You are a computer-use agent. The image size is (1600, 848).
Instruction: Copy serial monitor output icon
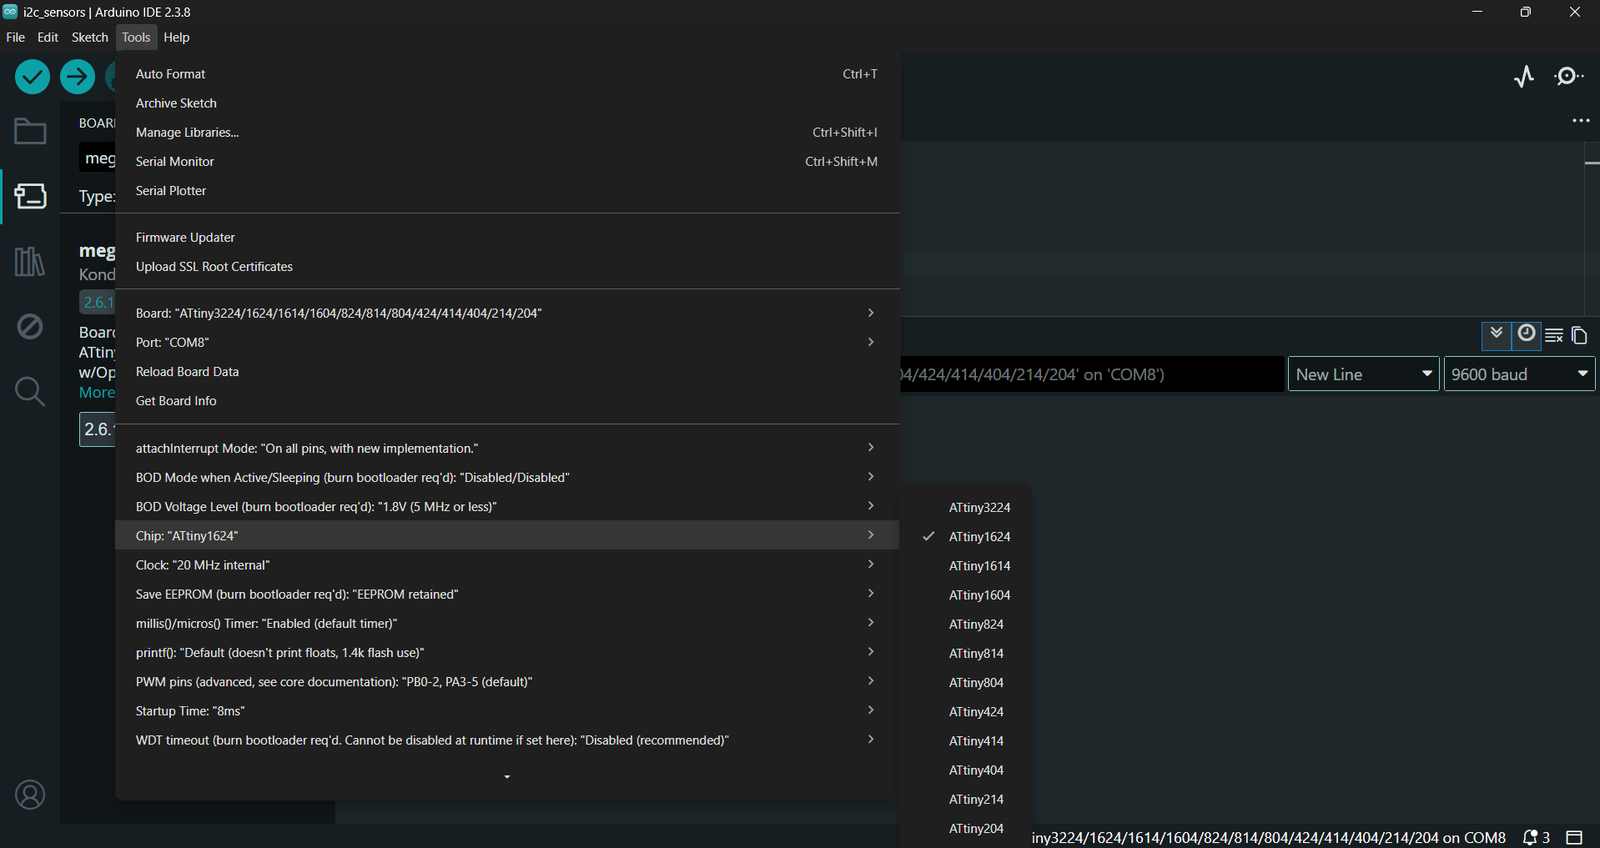coord(1579,335)
